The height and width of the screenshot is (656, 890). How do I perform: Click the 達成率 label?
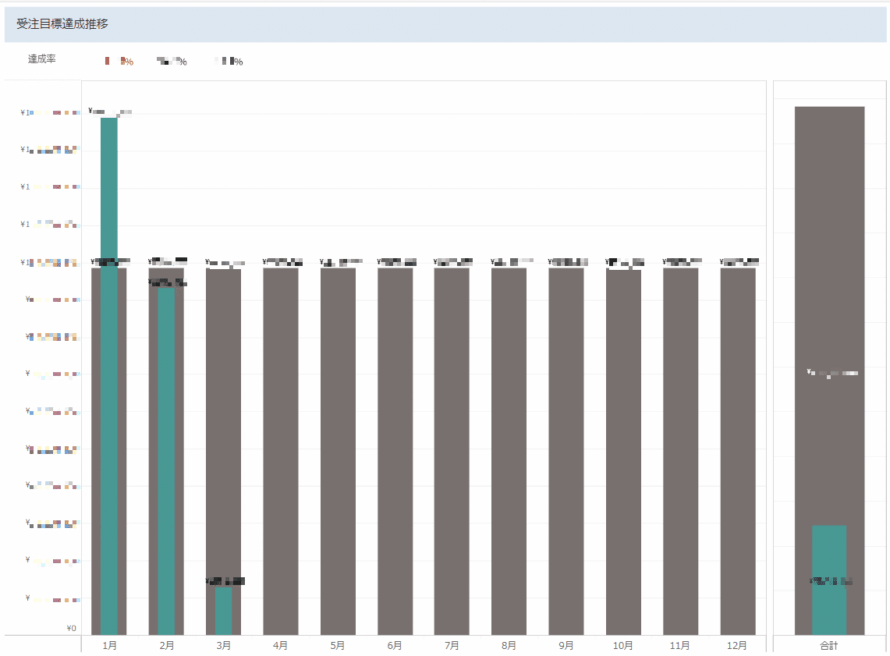tap(42, 60)
